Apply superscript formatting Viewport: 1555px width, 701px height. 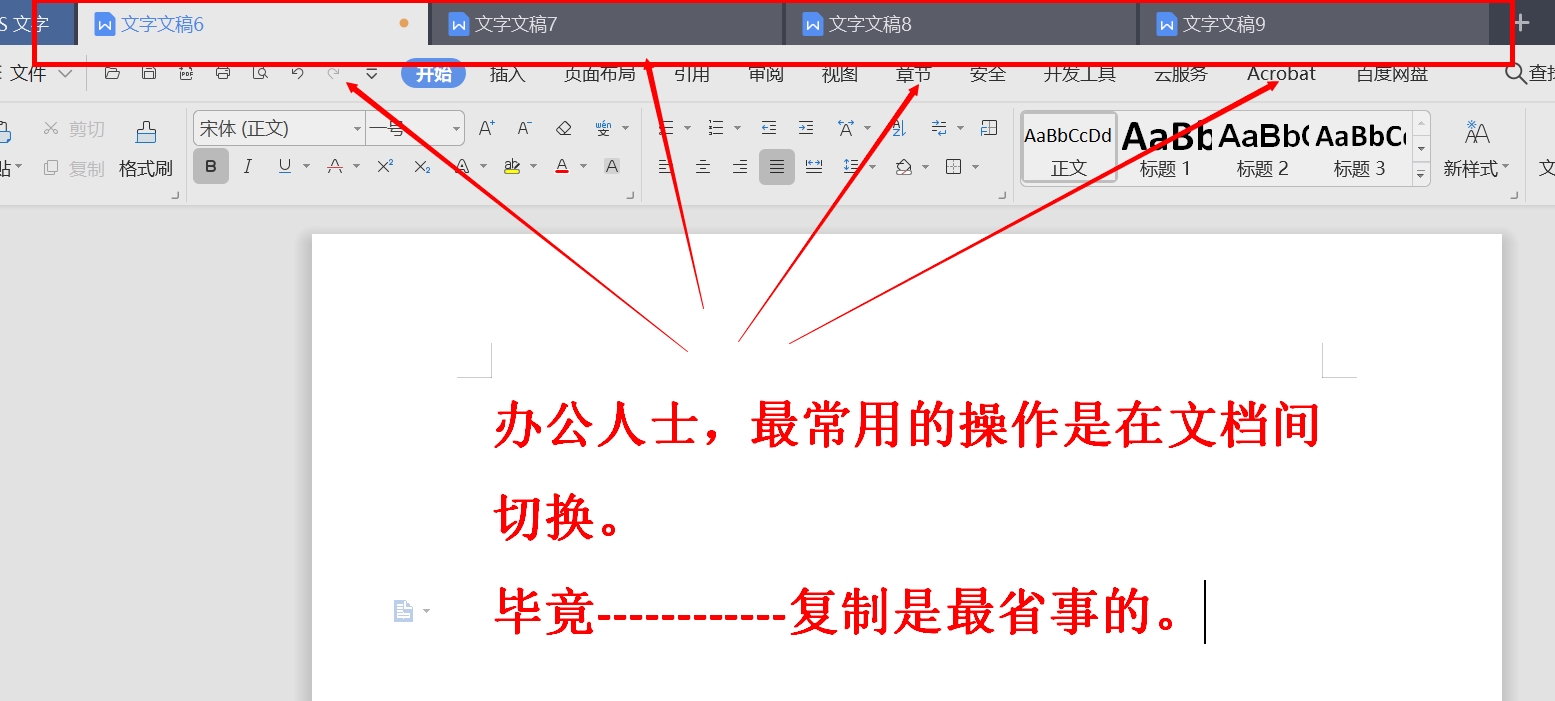click(385, 167)
